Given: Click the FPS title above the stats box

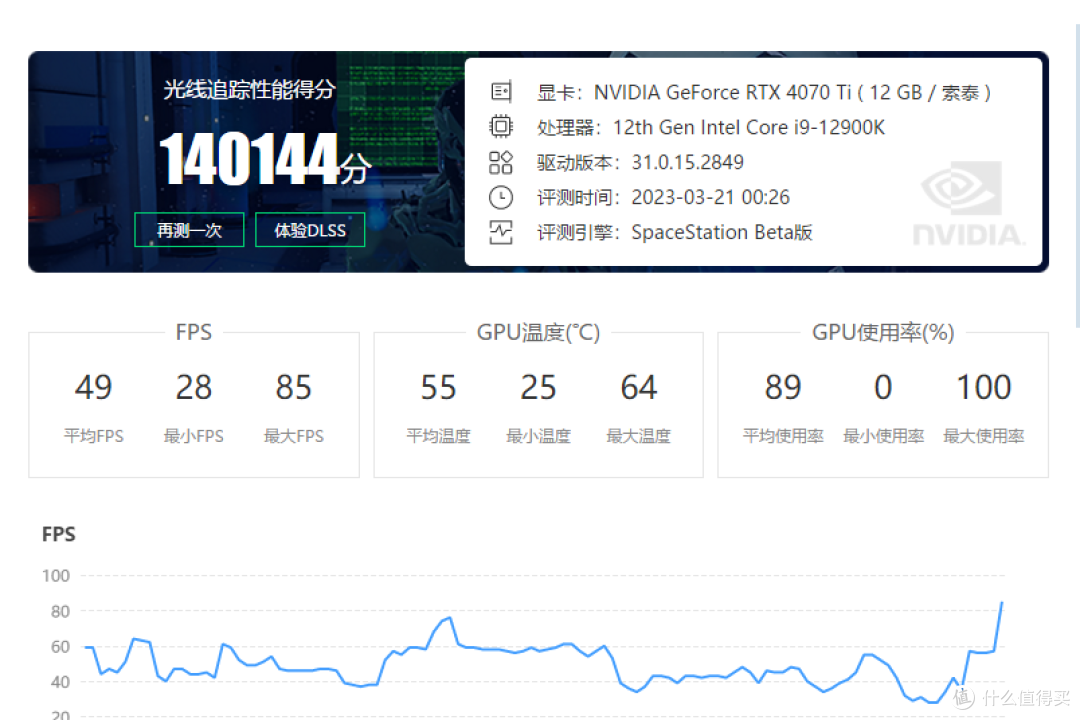Looking at the screenshot, I should click(x=194, y=333).
